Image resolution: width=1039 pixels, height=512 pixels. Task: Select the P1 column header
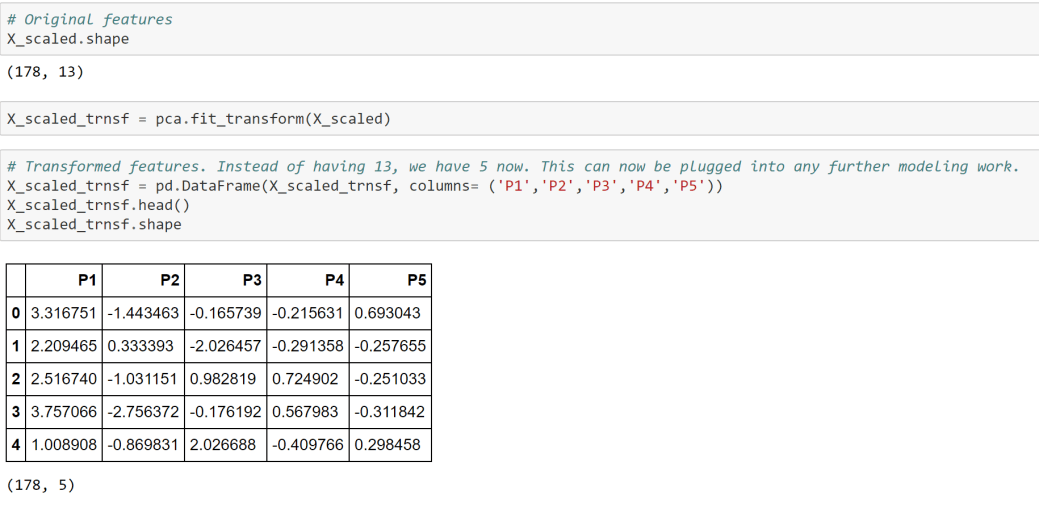coord(64,280)
